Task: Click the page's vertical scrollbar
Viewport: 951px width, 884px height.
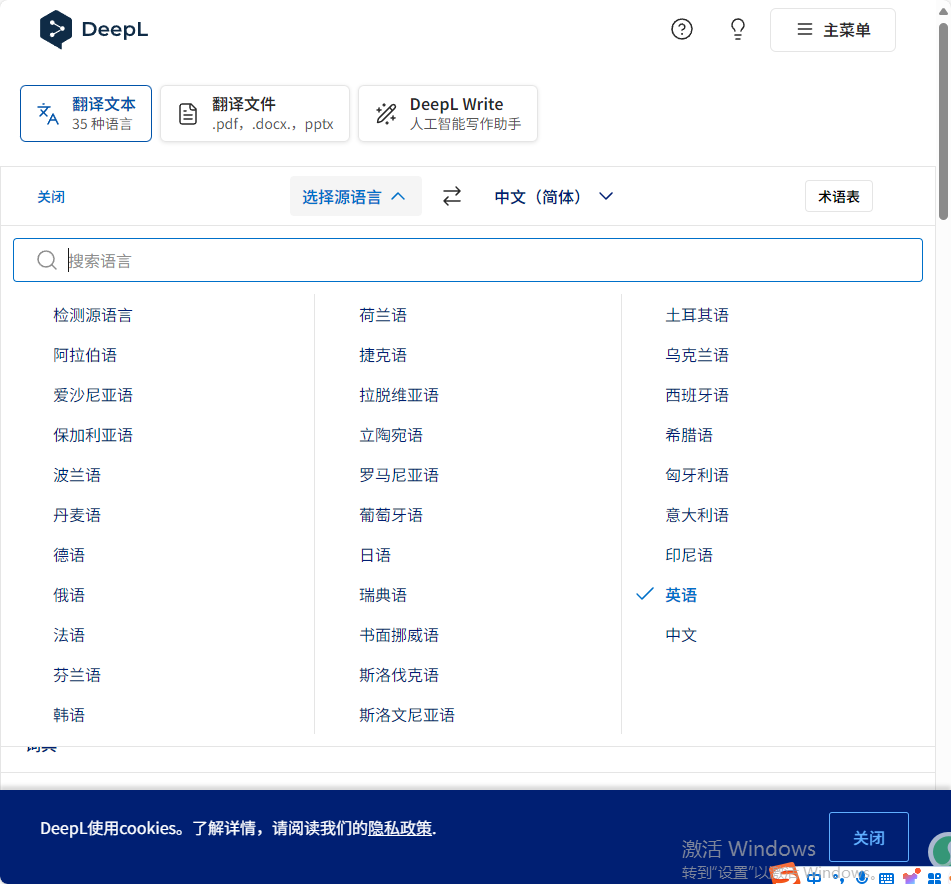Action: coord(943,121)
